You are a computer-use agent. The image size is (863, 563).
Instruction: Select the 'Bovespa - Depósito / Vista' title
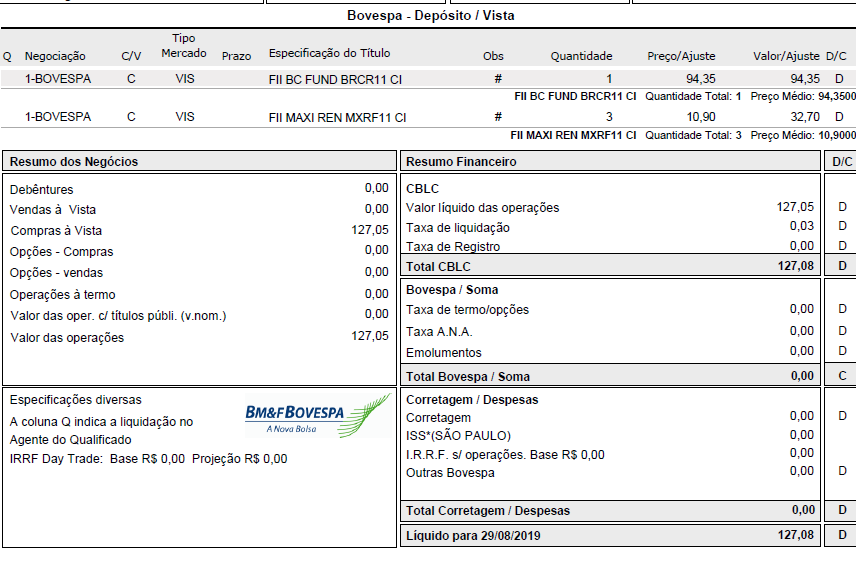pos(430,15)
